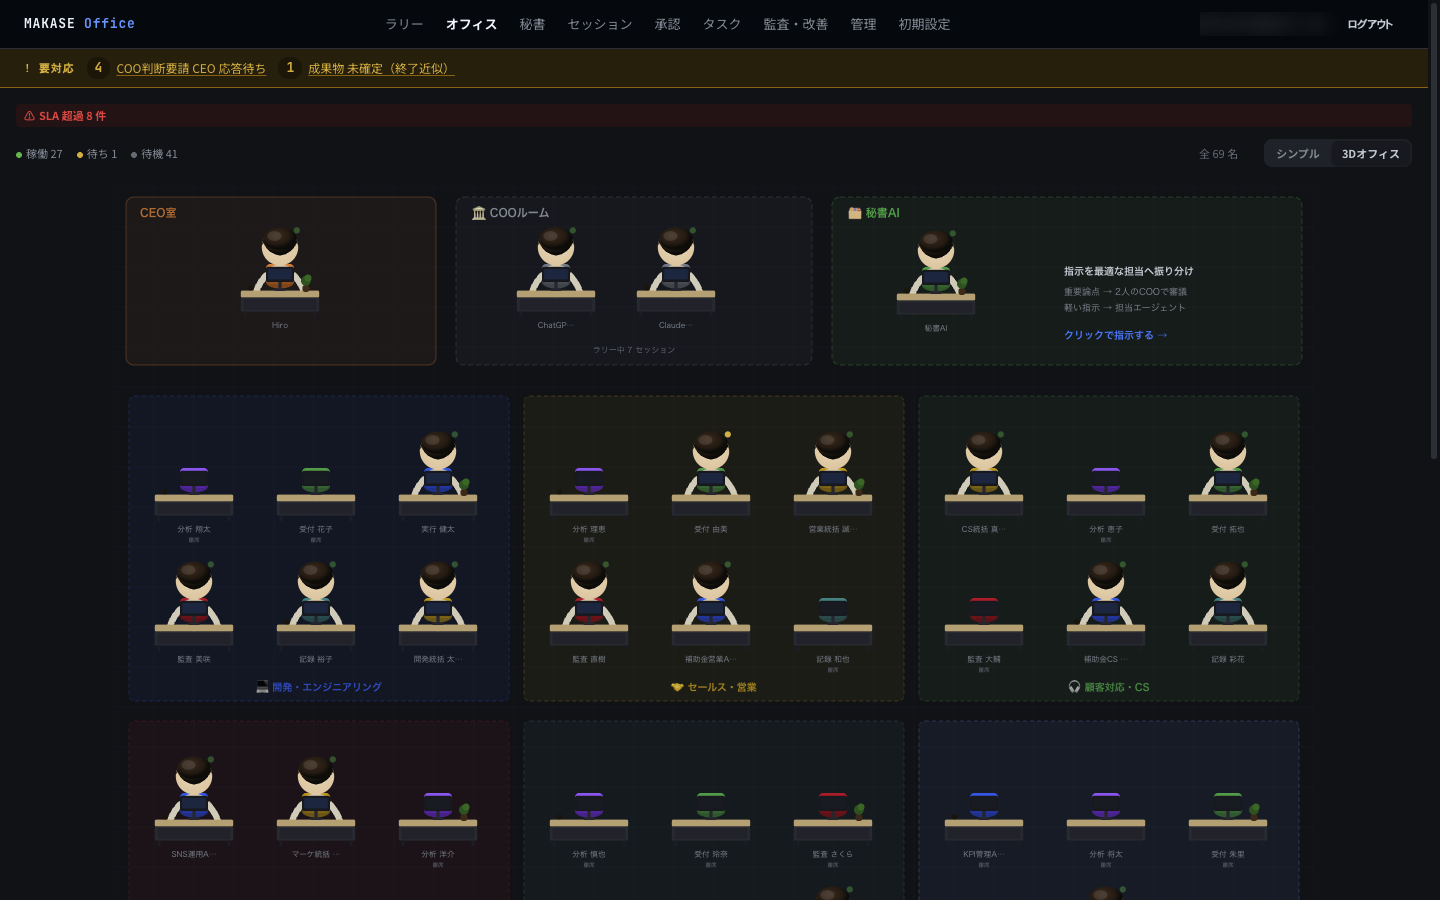Click the MAKASE Office logo

click(x=79, y=23)
